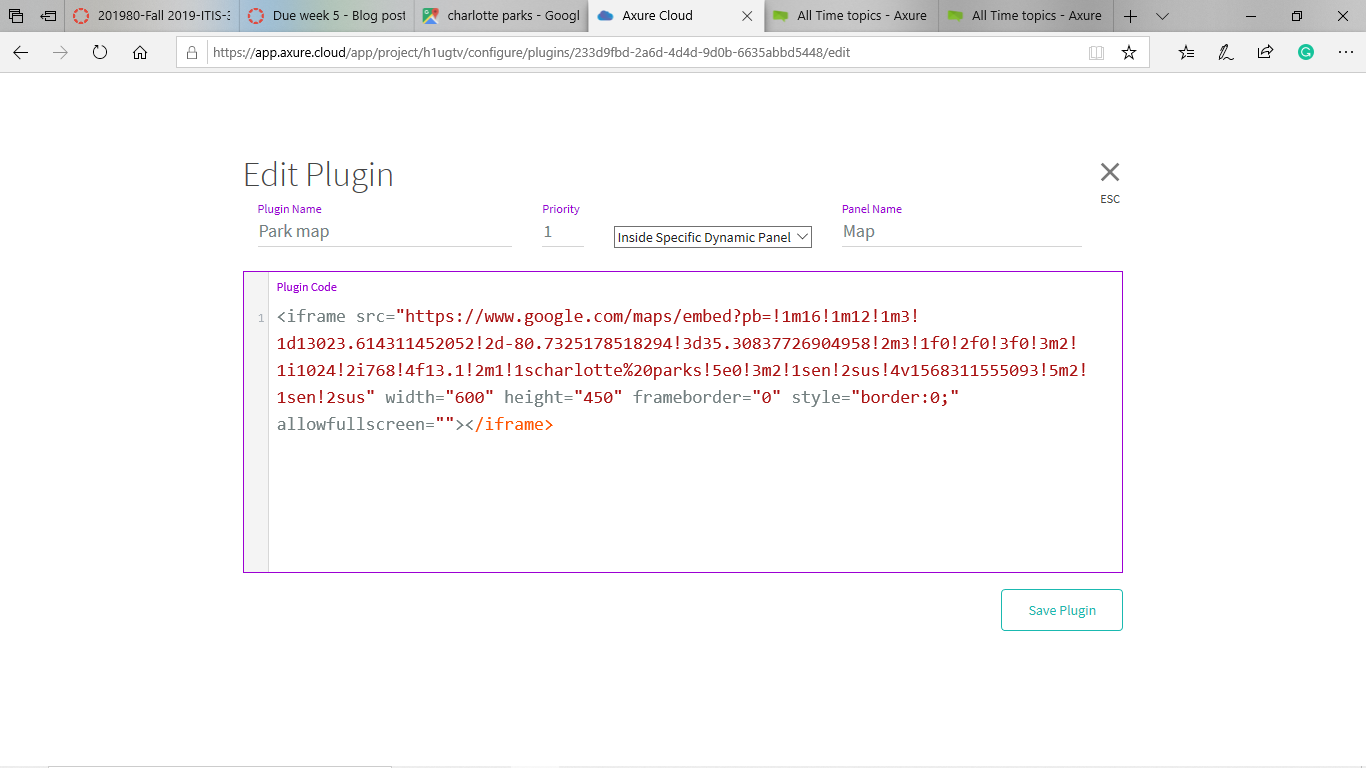
Task: Go to the browser Home page
Action: pos(140,53)
